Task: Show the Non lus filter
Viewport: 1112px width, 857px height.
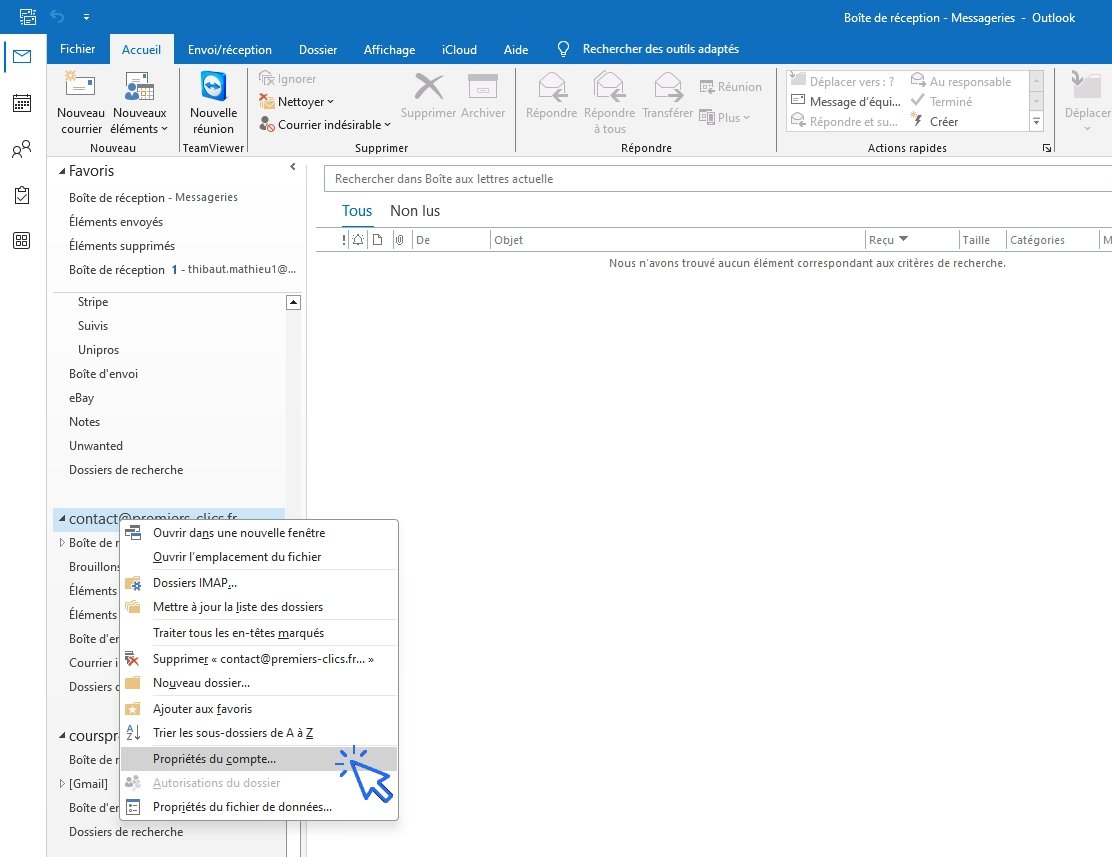Action: (415, 211)
